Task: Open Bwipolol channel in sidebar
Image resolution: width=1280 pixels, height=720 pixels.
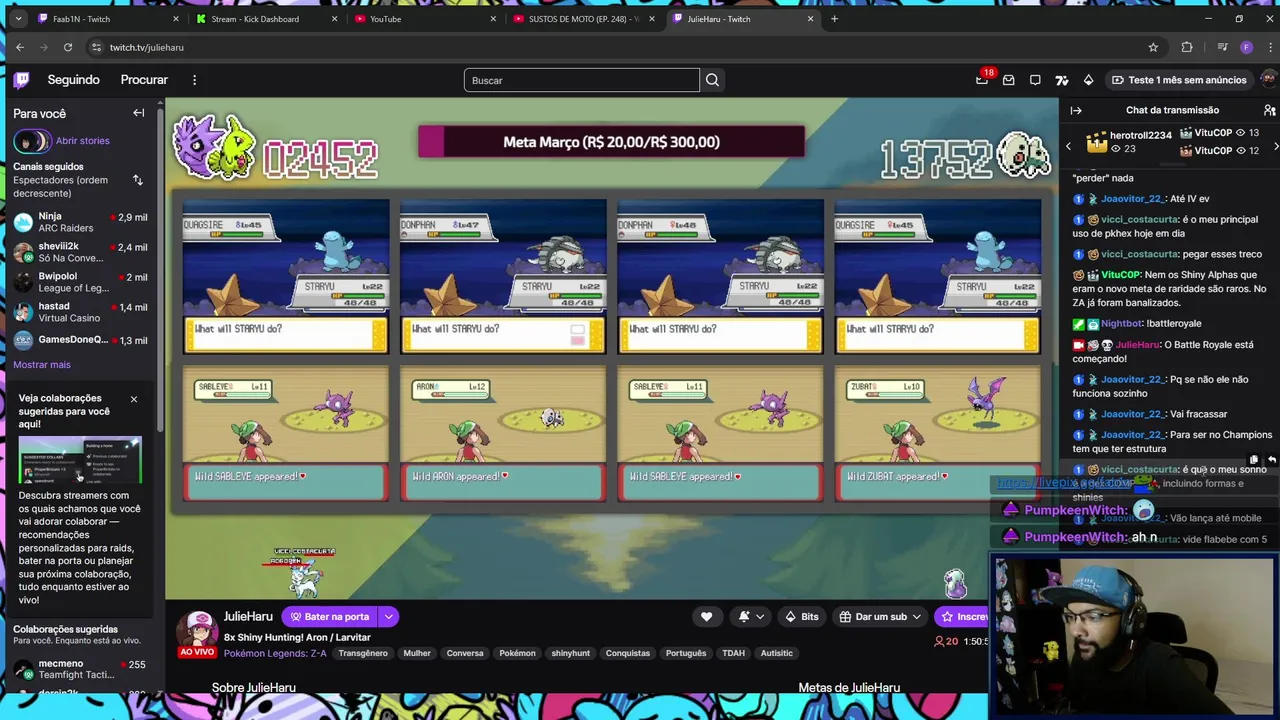Action: 81,282
